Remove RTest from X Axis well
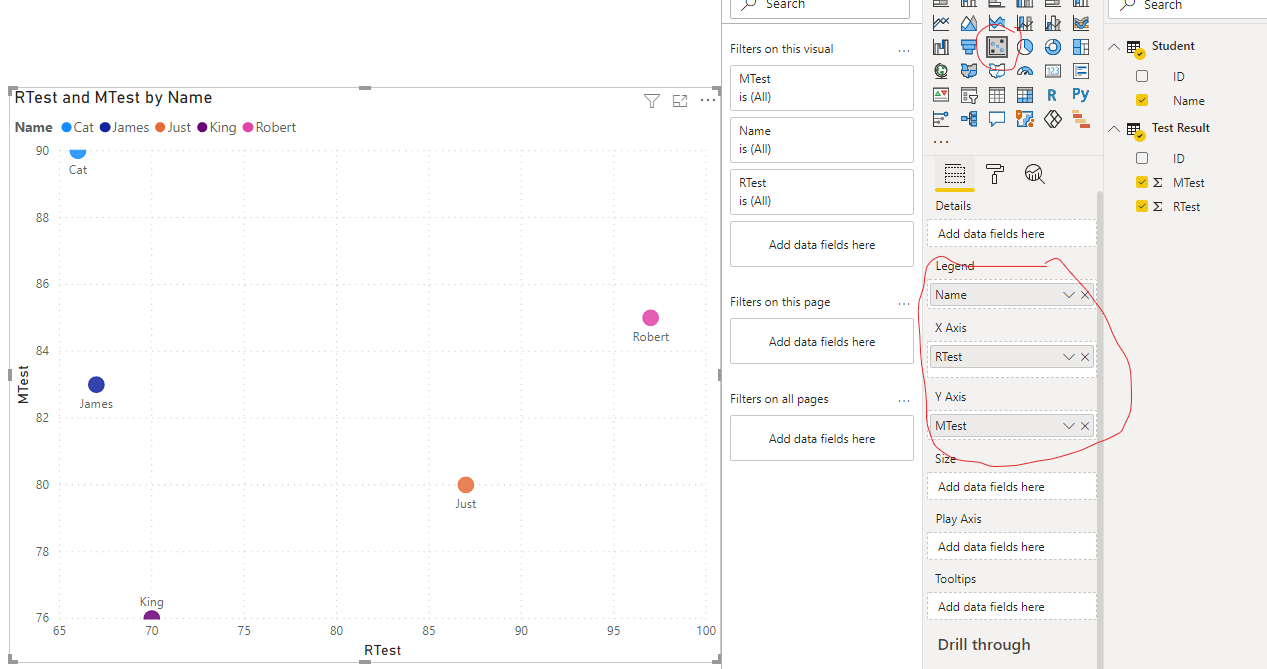 tap(1085, 357)
